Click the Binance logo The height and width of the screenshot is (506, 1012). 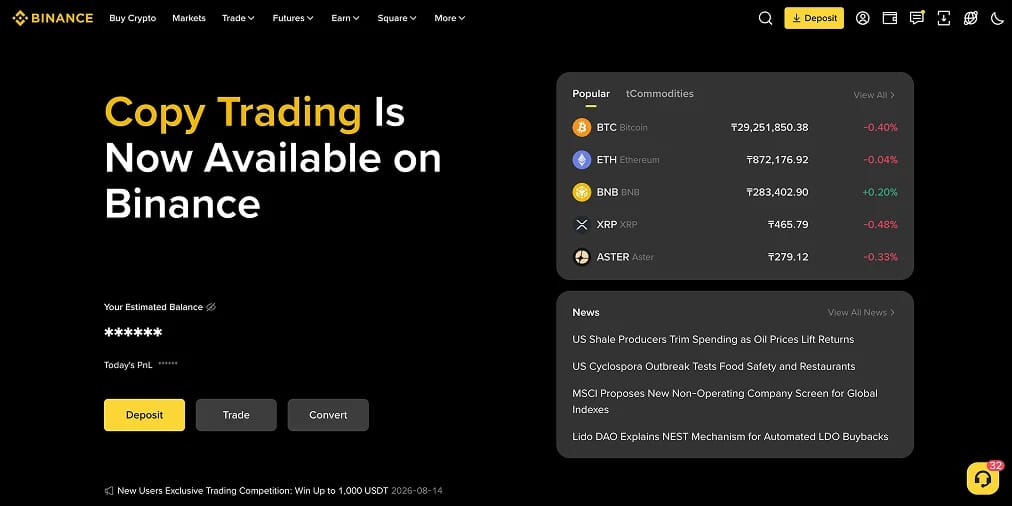[53, 18]
